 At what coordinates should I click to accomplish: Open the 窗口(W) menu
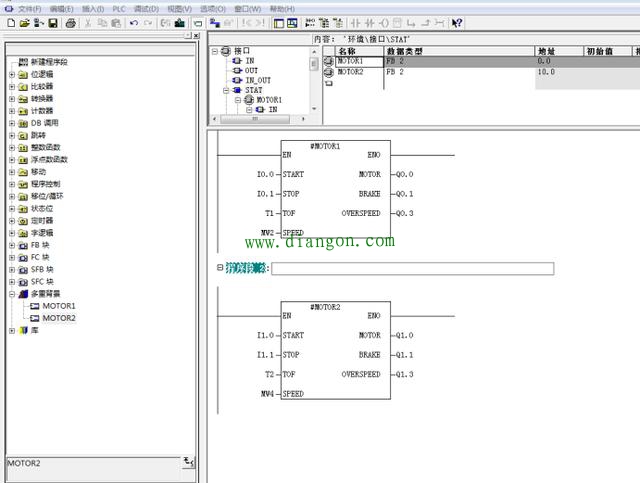pyautogui.click(x=248, y=9)
